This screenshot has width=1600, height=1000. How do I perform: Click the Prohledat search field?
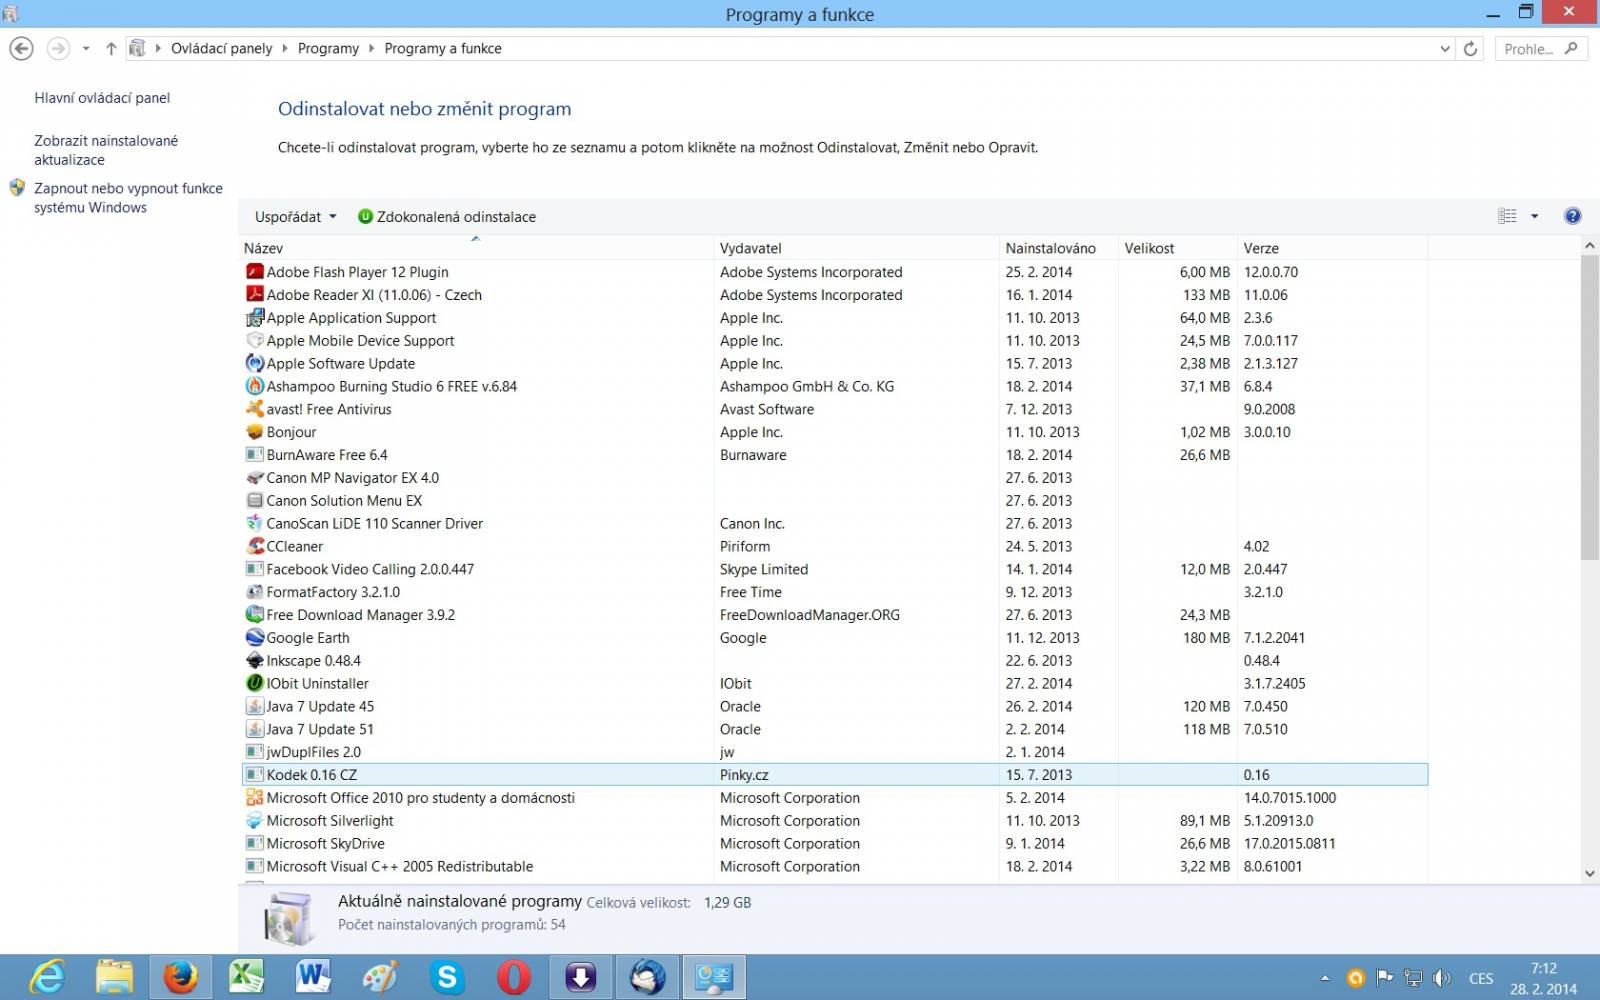1541,48
